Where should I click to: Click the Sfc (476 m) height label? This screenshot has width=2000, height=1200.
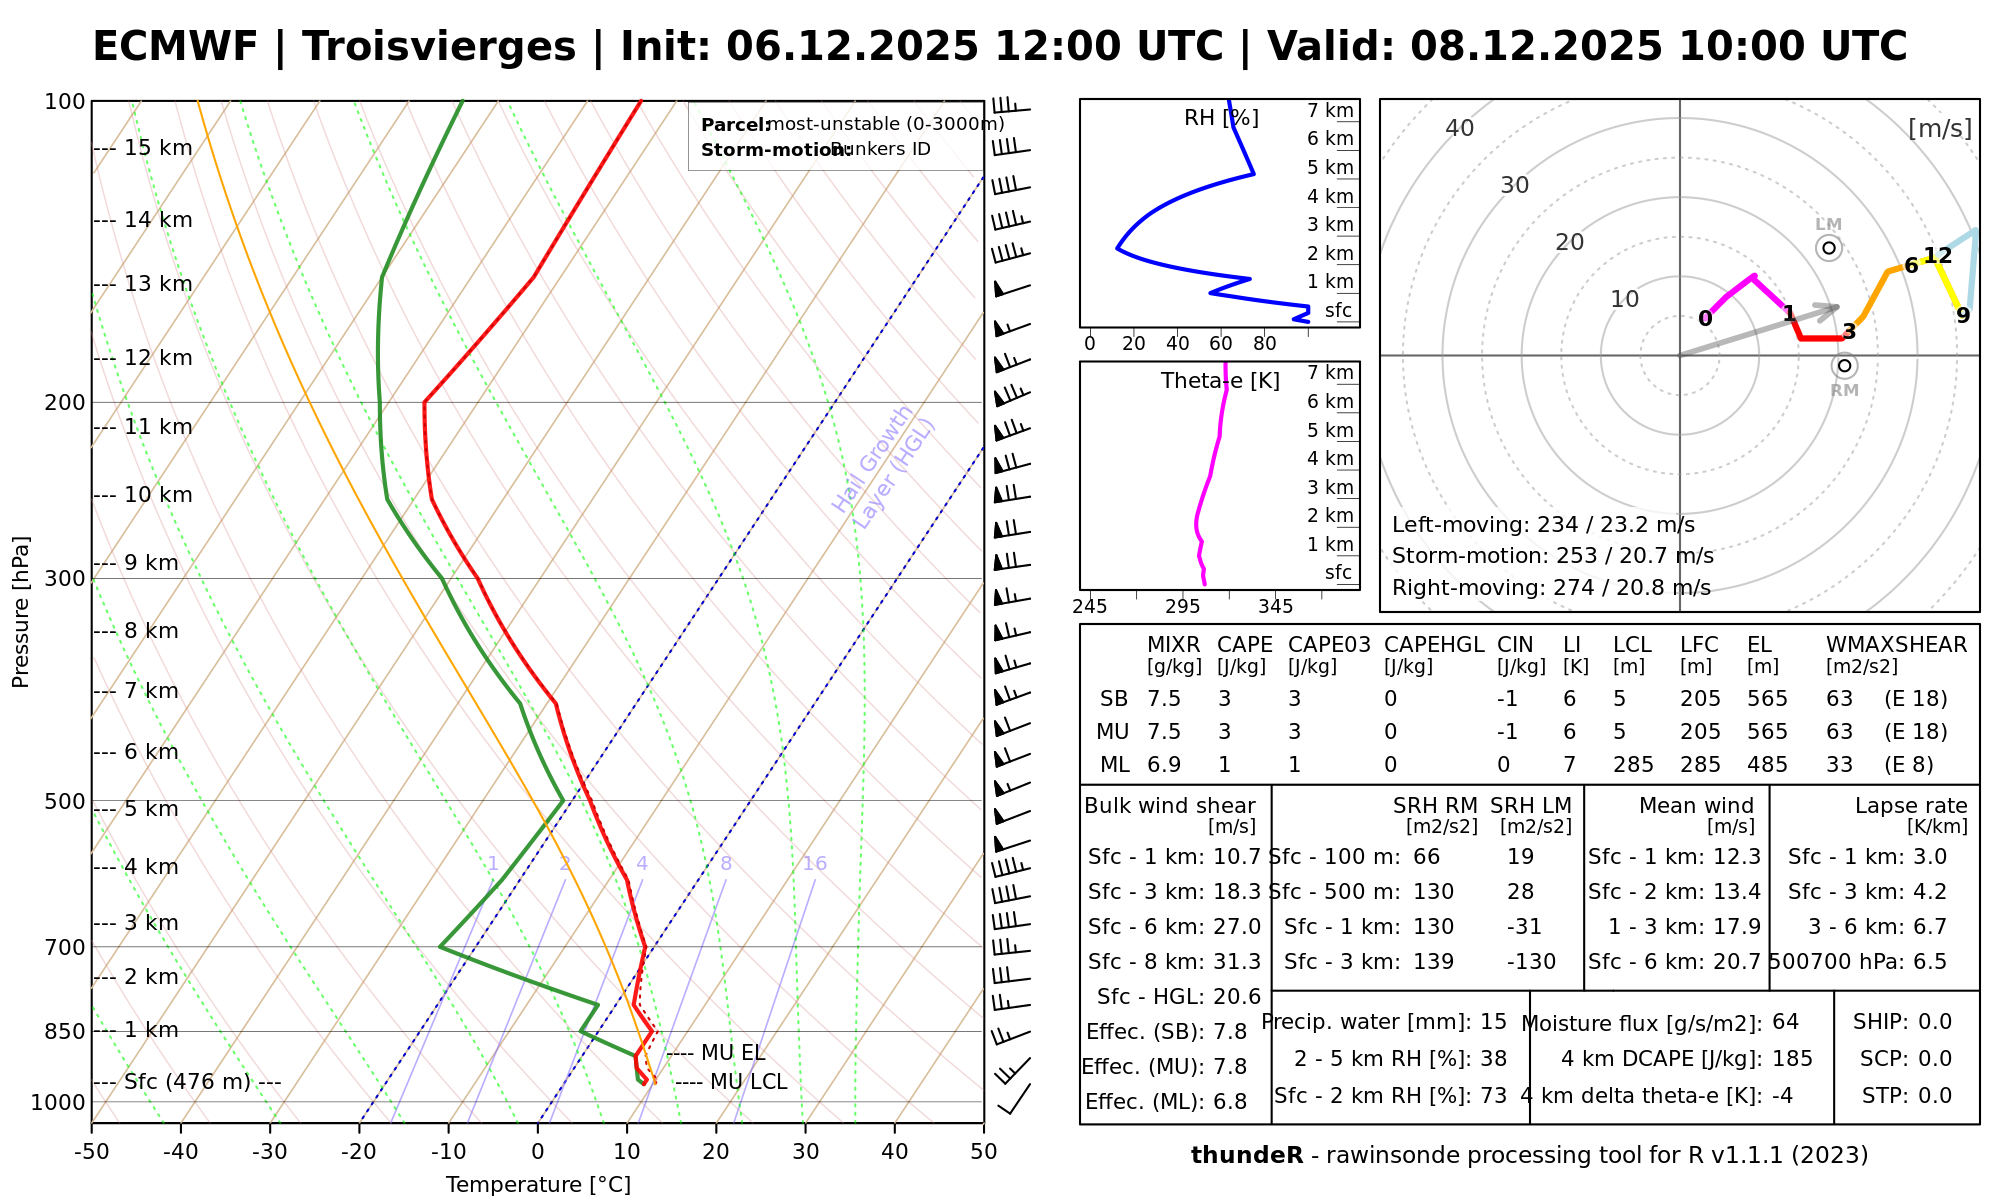click(x=187, y=1082)
